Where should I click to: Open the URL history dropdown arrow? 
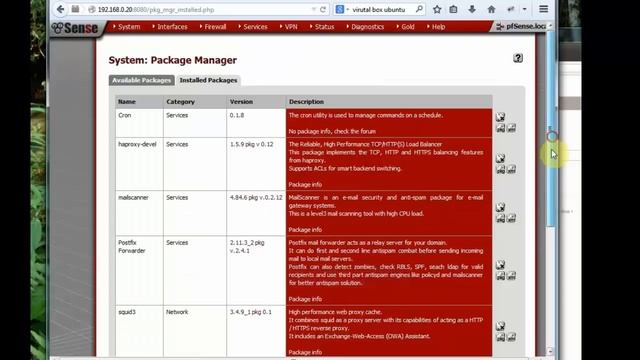tap(314, 9)
